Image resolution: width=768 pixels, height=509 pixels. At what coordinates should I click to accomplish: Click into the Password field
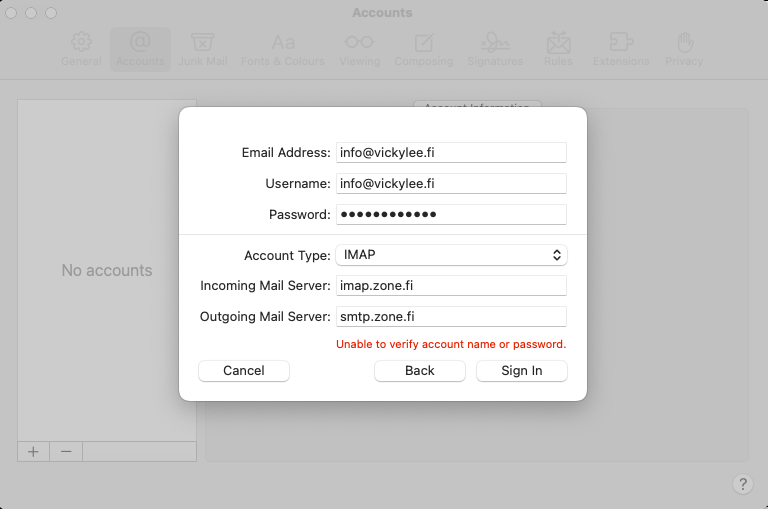click(451, 215)
